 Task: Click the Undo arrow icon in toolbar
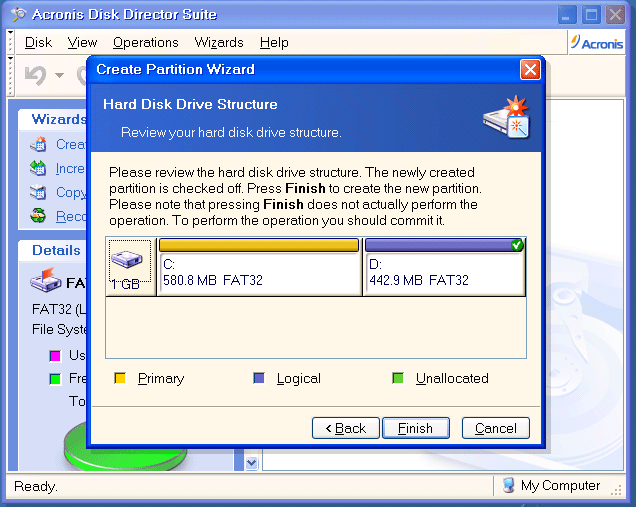(35, 75)
